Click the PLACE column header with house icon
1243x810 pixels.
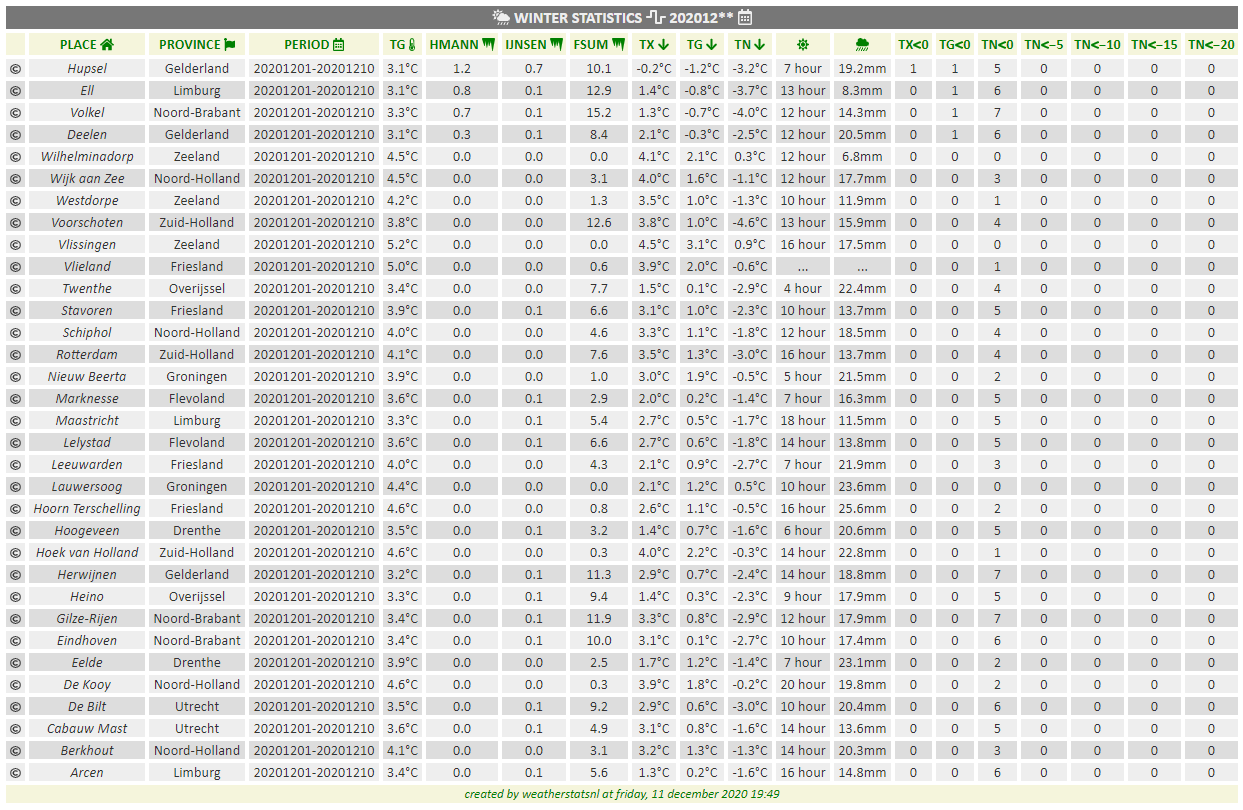[87, 44]
